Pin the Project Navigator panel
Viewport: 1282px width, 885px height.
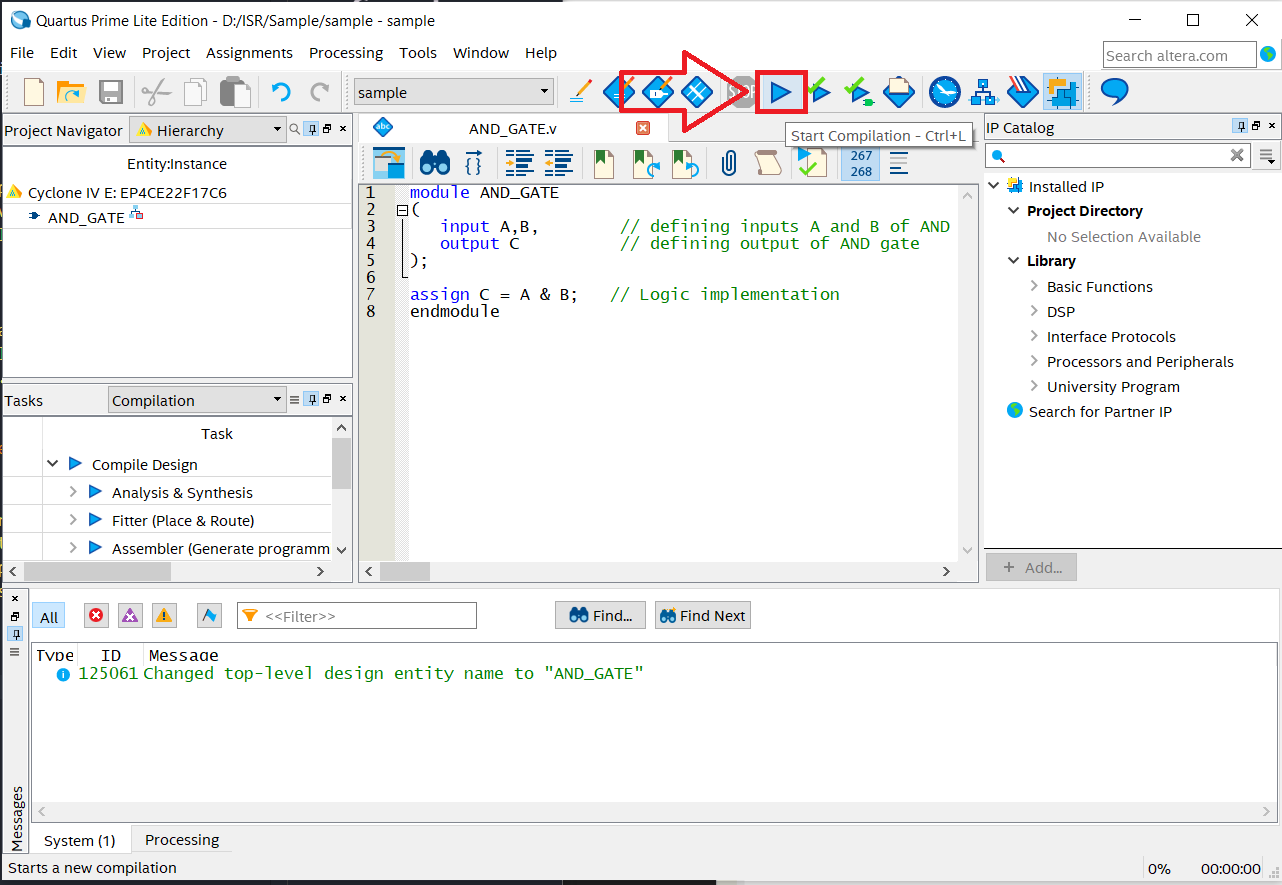(x=312, y=129)
